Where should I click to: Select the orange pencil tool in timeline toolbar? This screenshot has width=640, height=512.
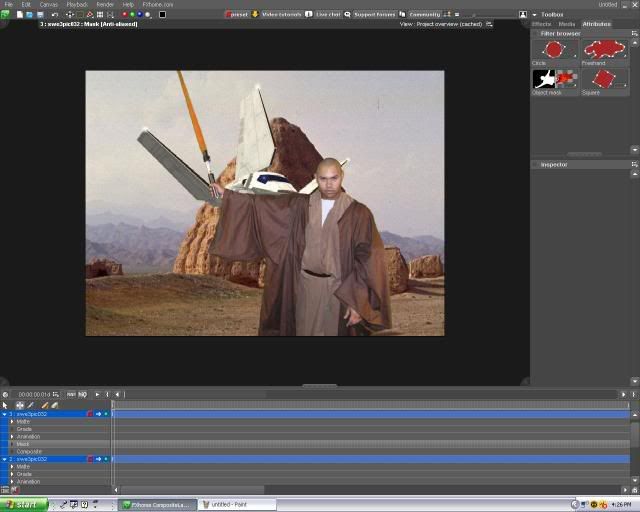(44, 405)
